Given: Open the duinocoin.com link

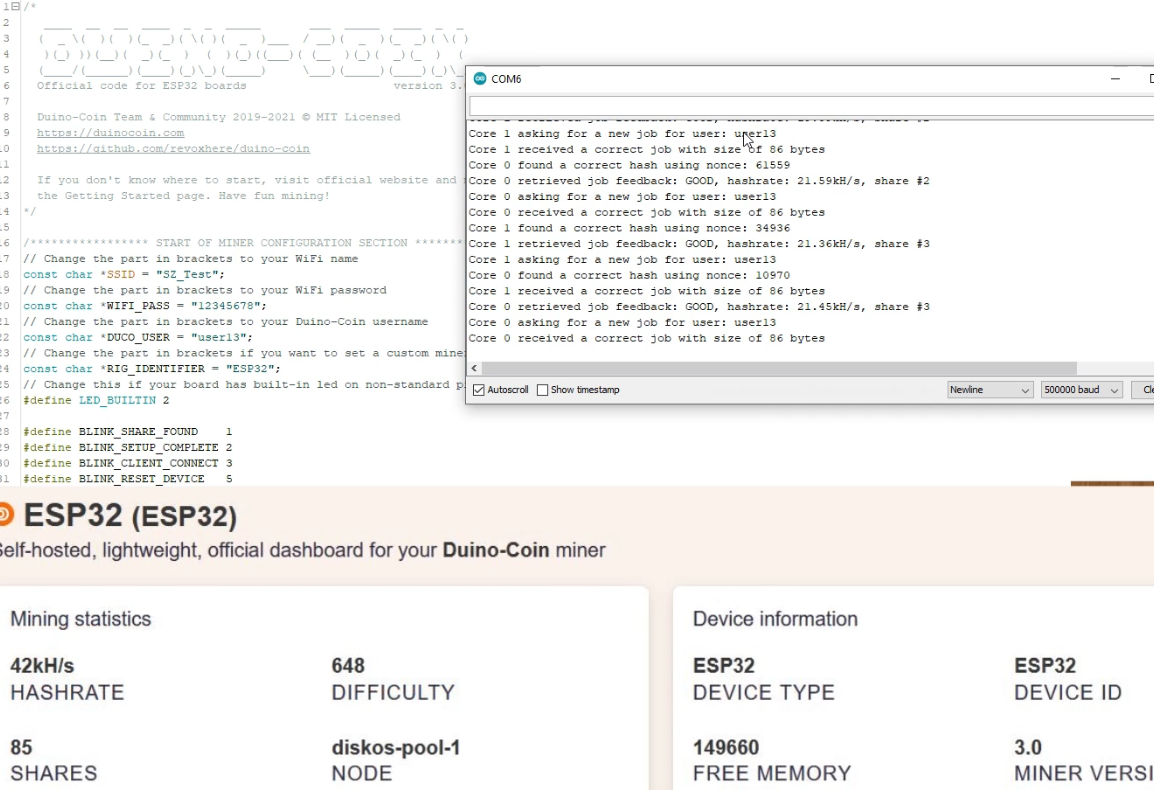Looking at the screenshot, I should coord(110,132).
